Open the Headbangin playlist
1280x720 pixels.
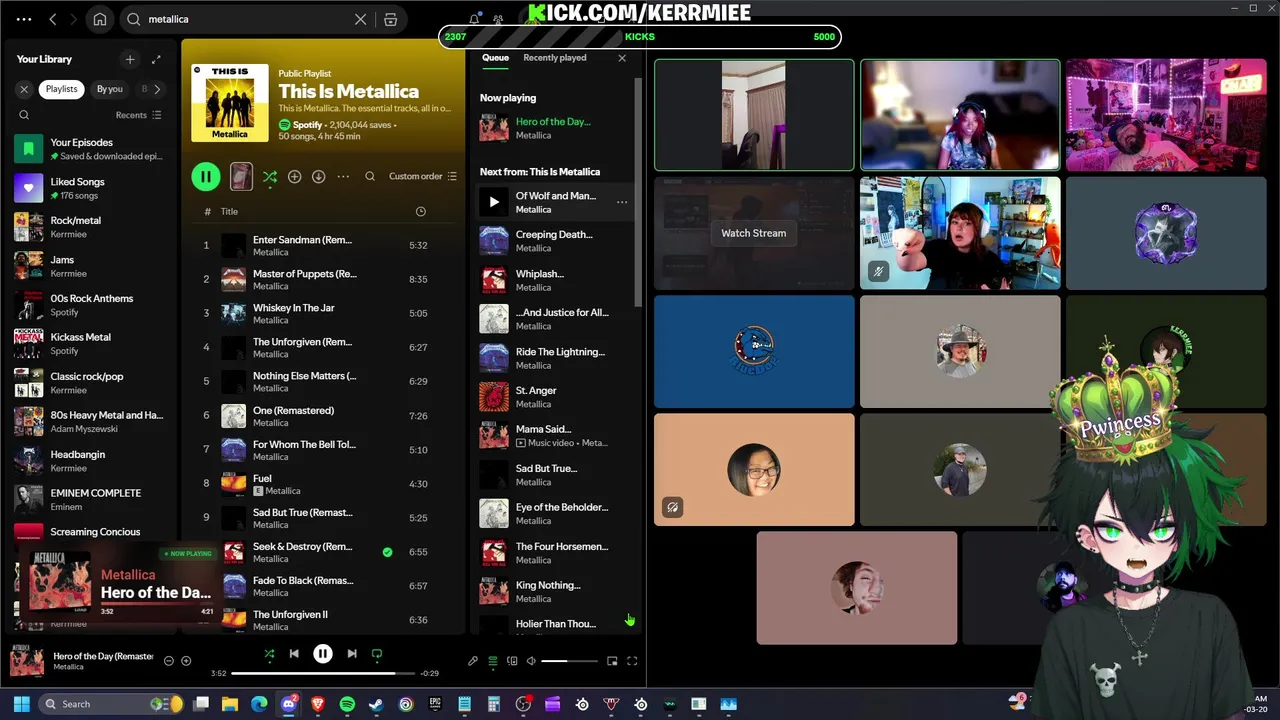[x=92, y=460]
